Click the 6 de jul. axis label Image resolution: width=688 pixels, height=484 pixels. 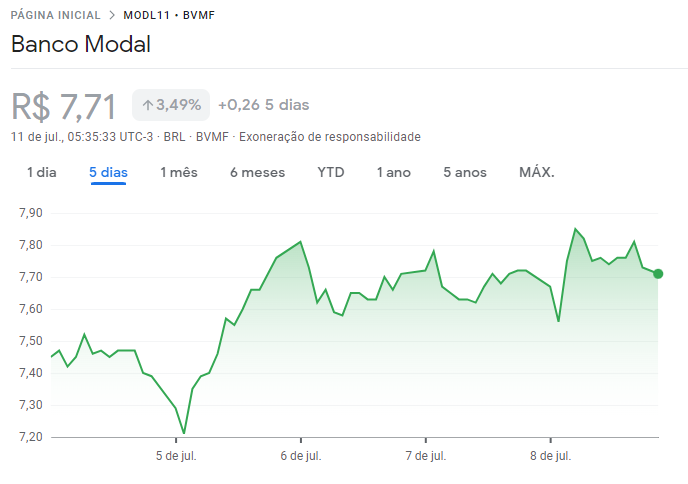(x=301, y=456)
